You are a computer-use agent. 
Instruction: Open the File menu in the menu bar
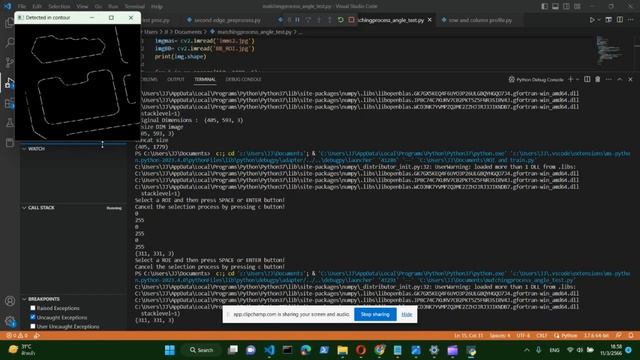coord(22,6)
